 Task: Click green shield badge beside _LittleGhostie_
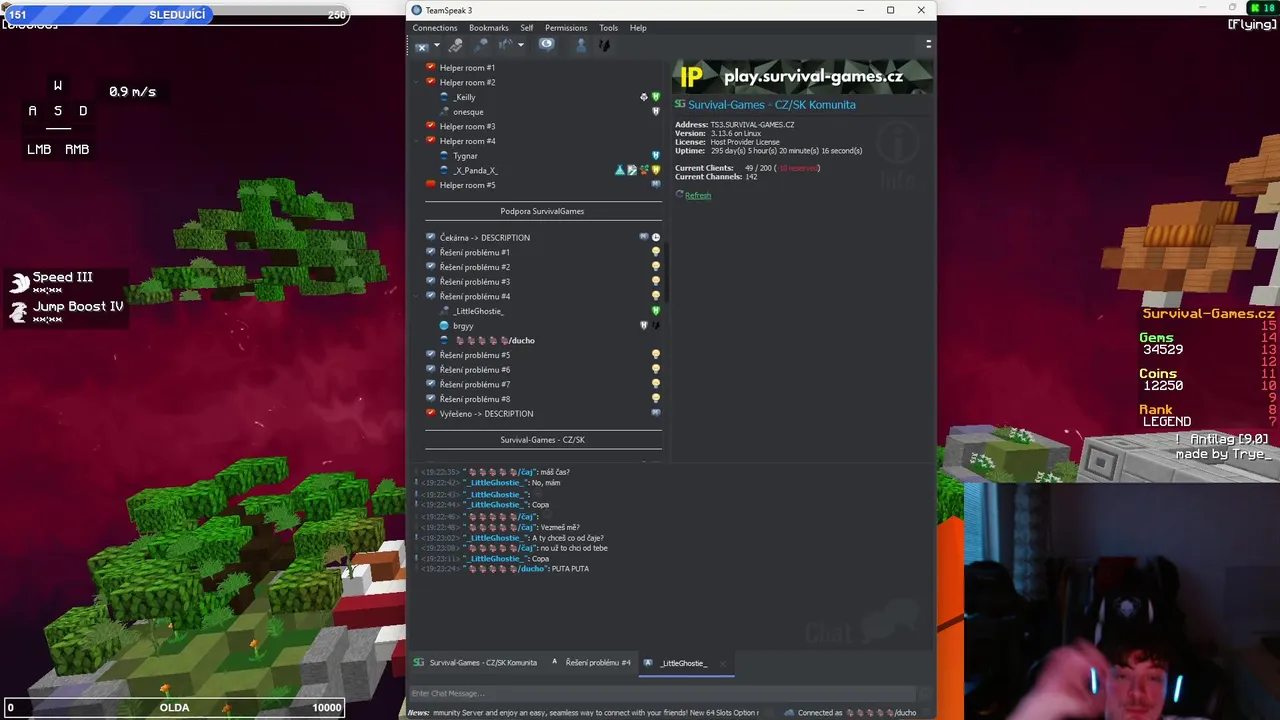[656, 311]
